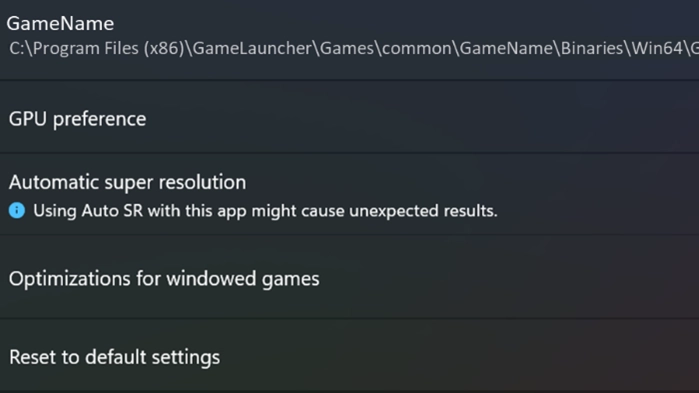This screenshot has width=699, height=393.
Task: Click the Auto SR warning message text
Action: [x=265, y=211]
